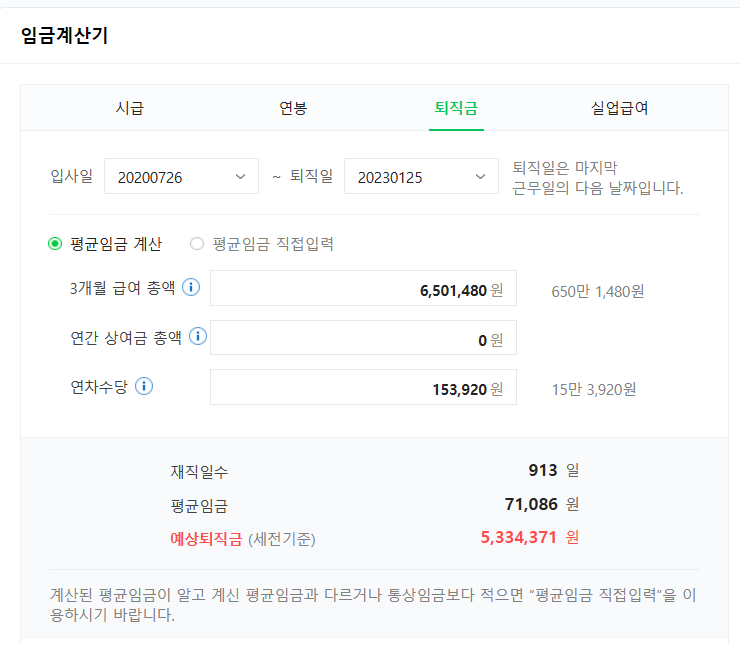Click info icon beside 3개월 급여 총액
Image resolution: width=740 pixels, height=645 pixels.
pos(190,288)
